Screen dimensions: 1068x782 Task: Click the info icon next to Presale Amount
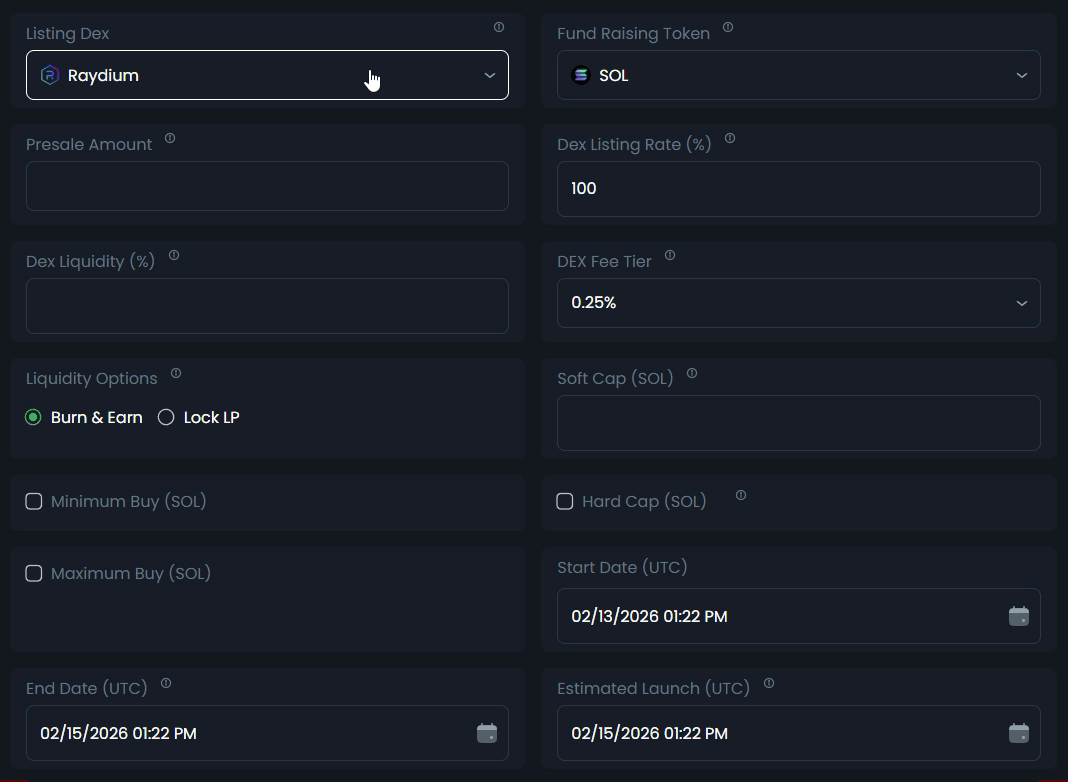[x=170, y=138]
